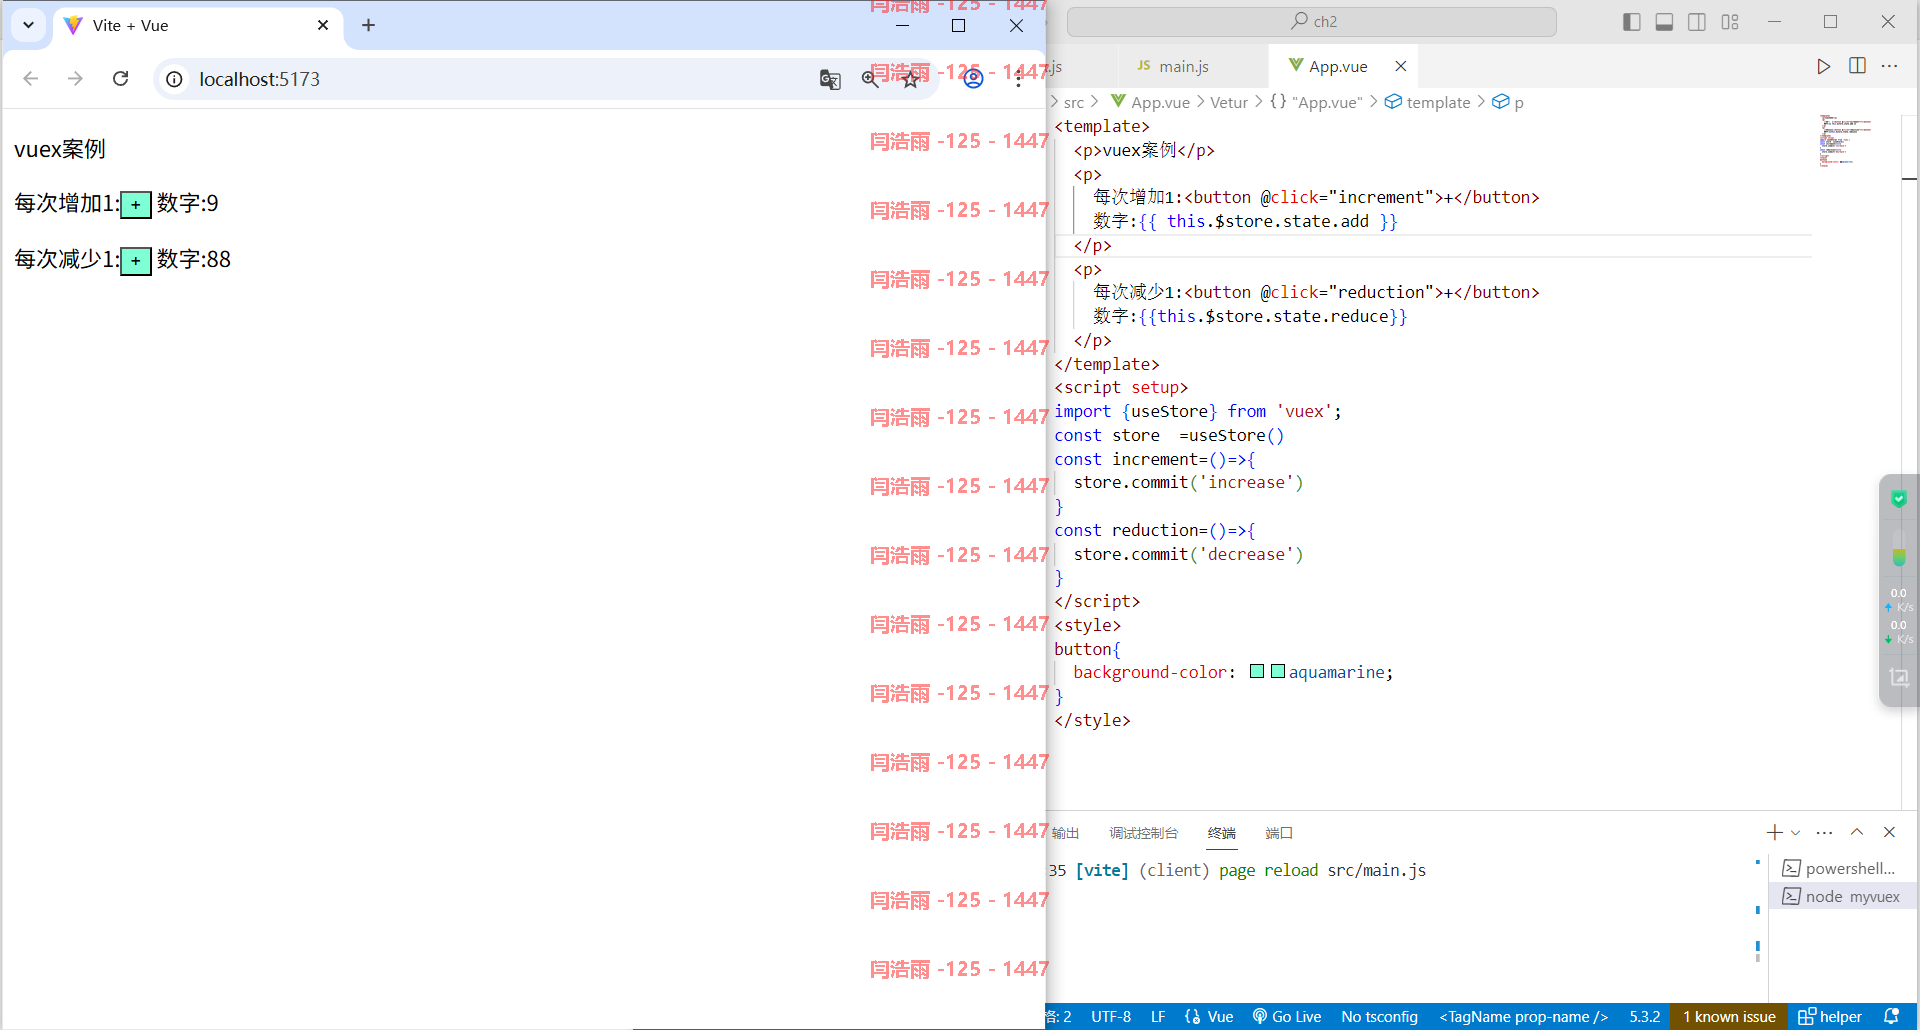Click UTF-8 encoding in status bar

(x=1111, y=1016)
